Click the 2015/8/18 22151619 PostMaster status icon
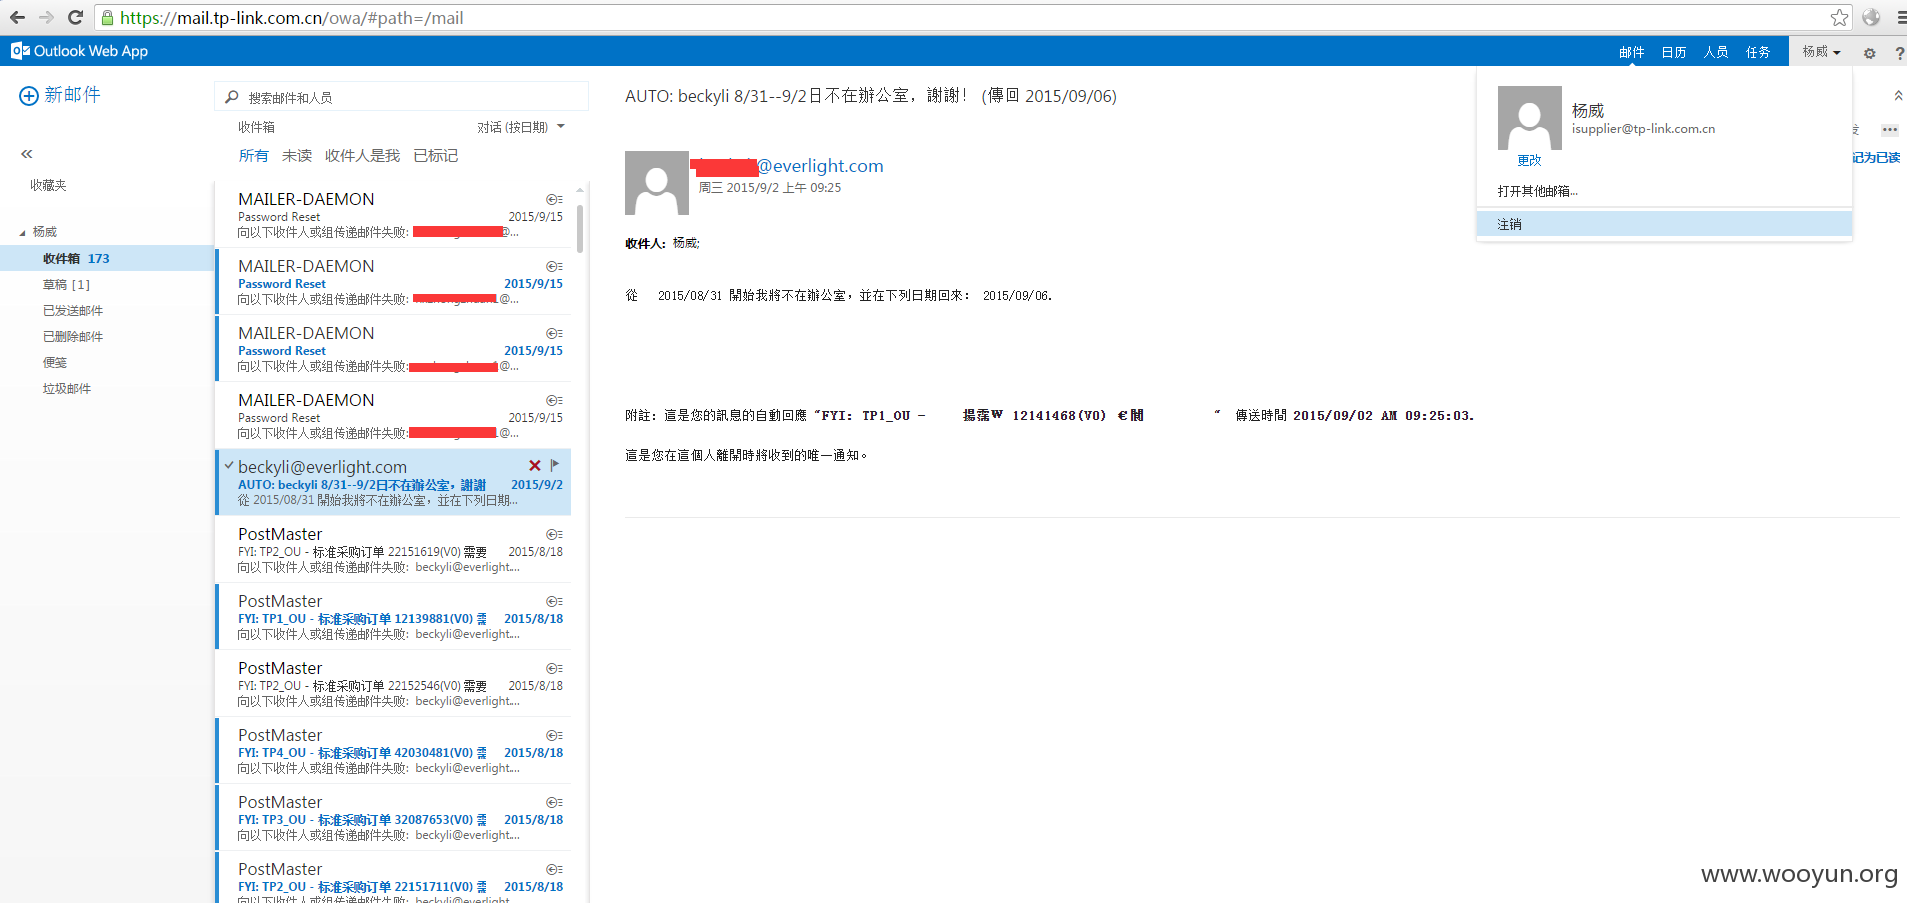 (x=554, y=535)
